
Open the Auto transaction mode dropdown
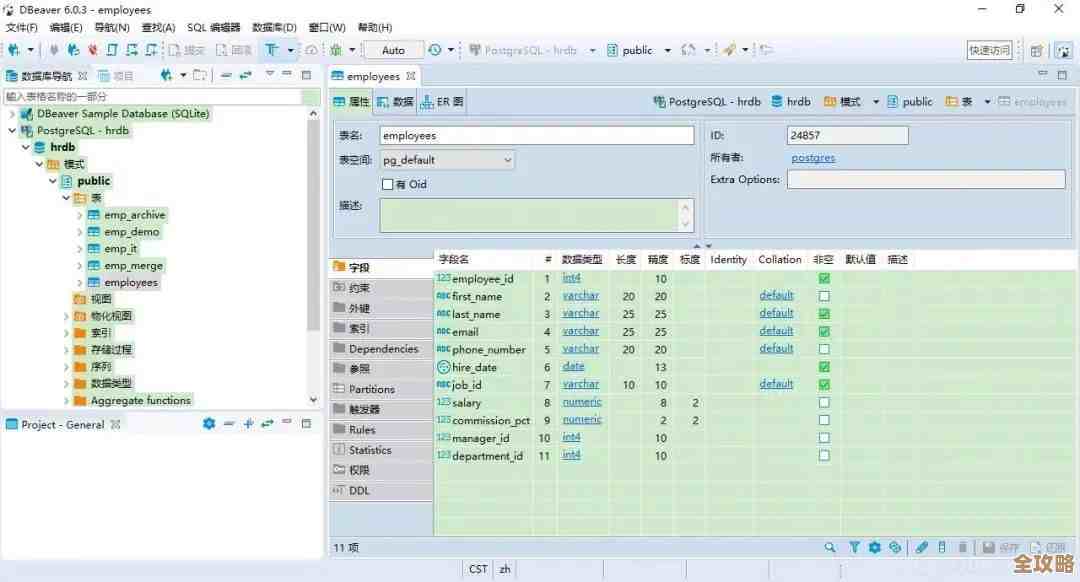[x=393, y=50]
